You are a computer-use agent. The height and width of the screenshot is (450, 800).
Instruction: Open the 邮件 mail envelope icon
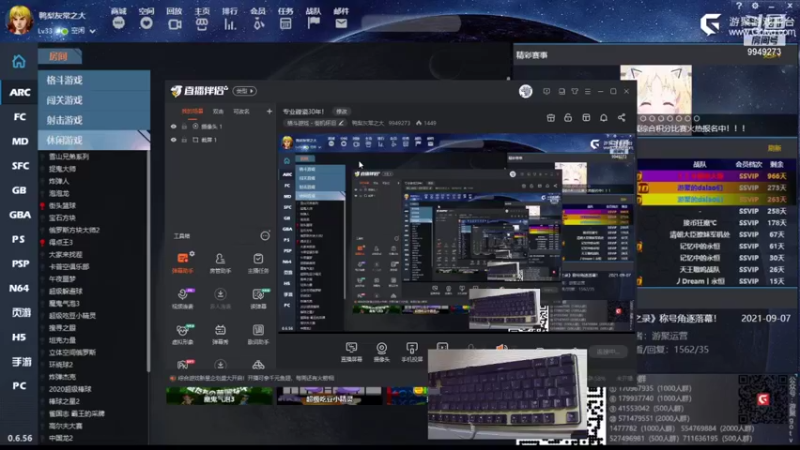341,23
